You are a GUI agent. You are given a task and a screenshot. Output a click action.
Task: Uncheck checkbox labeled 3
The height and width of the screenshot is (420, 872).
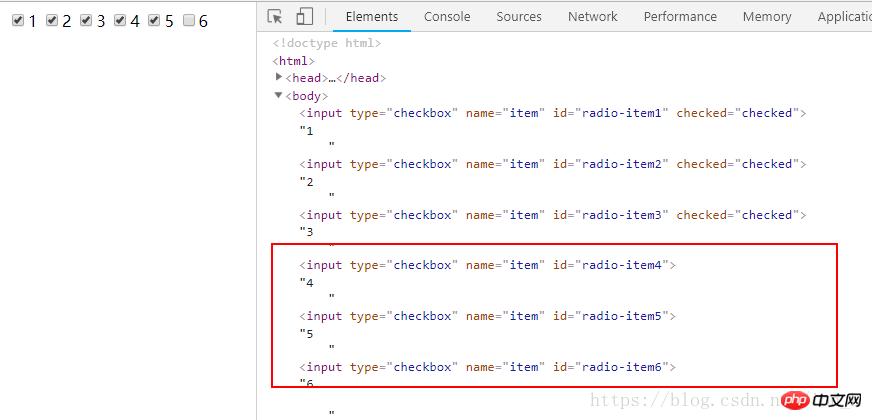coord(86,21)
